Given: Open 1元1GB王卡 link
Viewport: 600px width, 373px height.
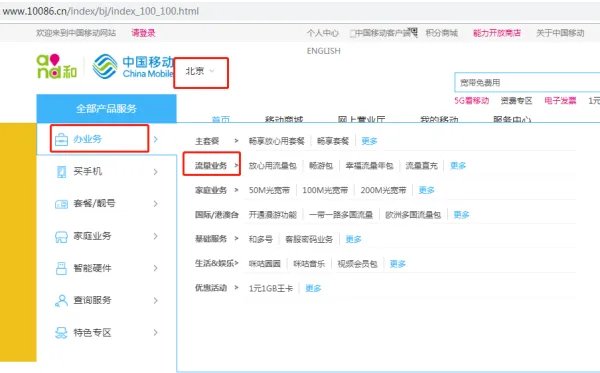Looking at the screenshot, I should coord(271,288).
